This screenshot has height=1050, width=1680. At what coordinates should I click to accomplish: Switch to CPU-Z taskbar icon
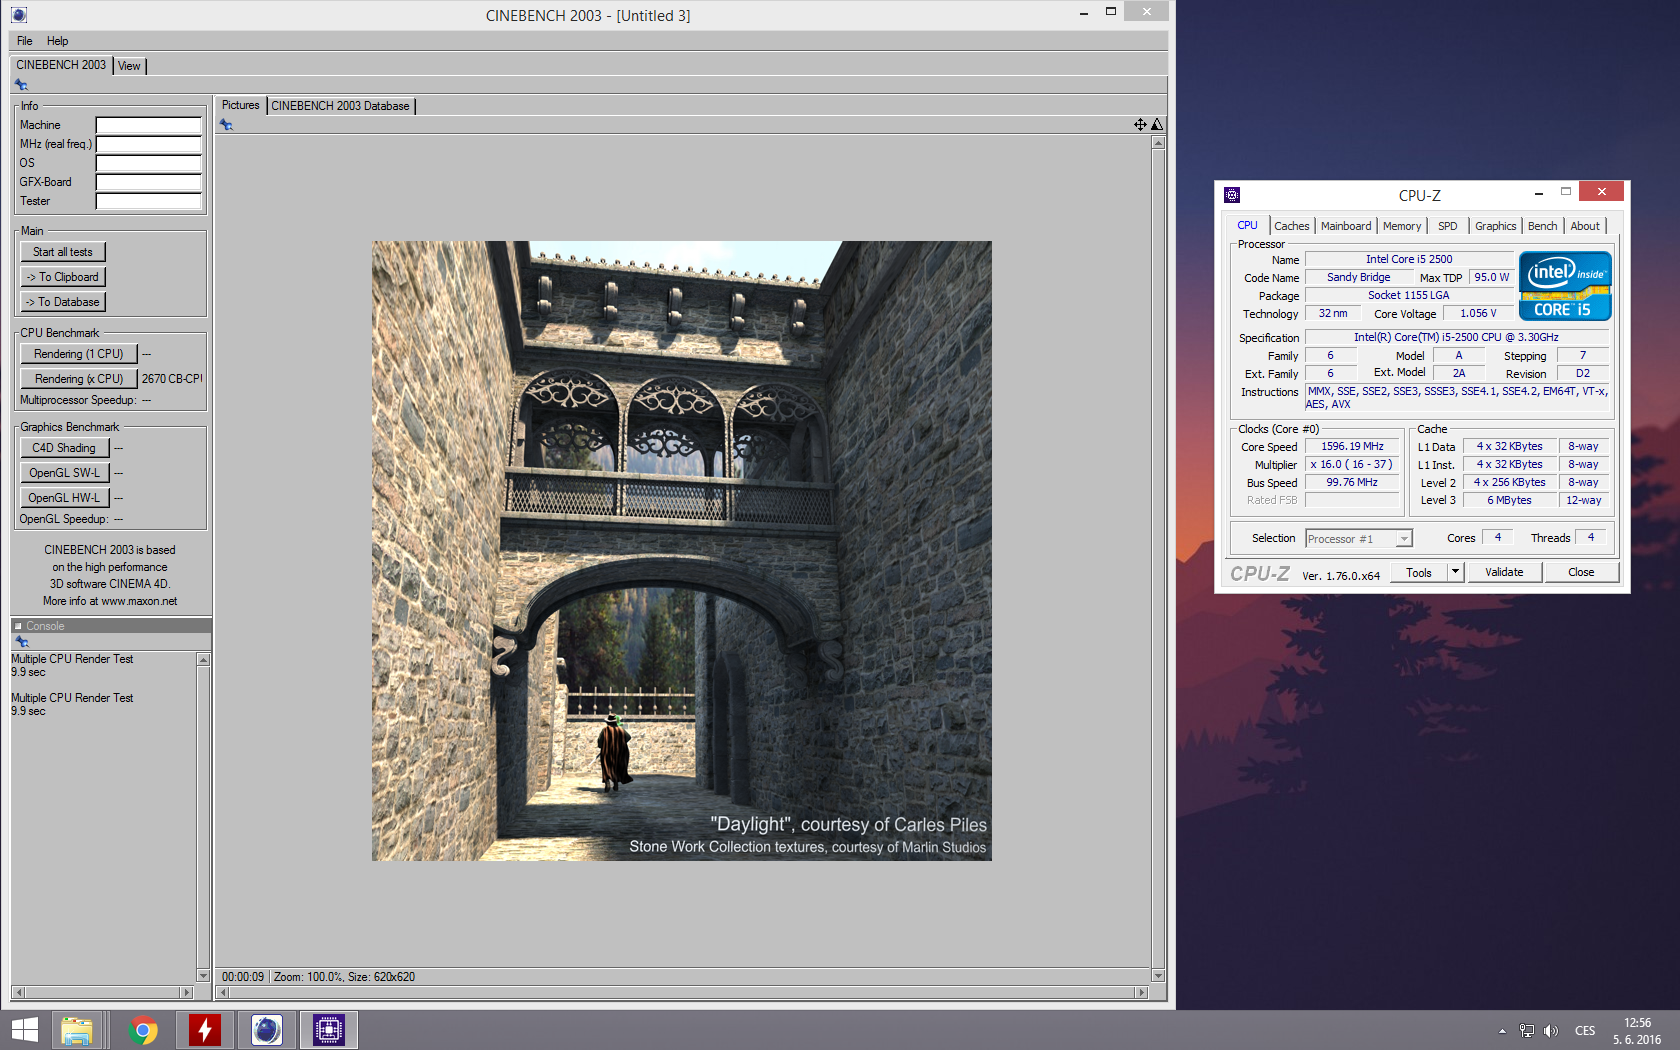[x=329, y=1030]
